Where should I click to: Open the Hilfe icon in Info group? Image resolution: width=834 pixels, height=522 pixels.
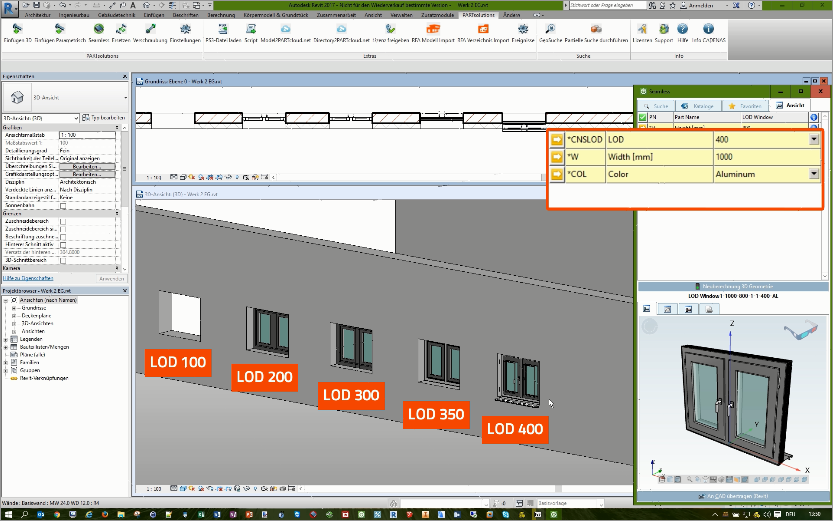coord(681,30)
